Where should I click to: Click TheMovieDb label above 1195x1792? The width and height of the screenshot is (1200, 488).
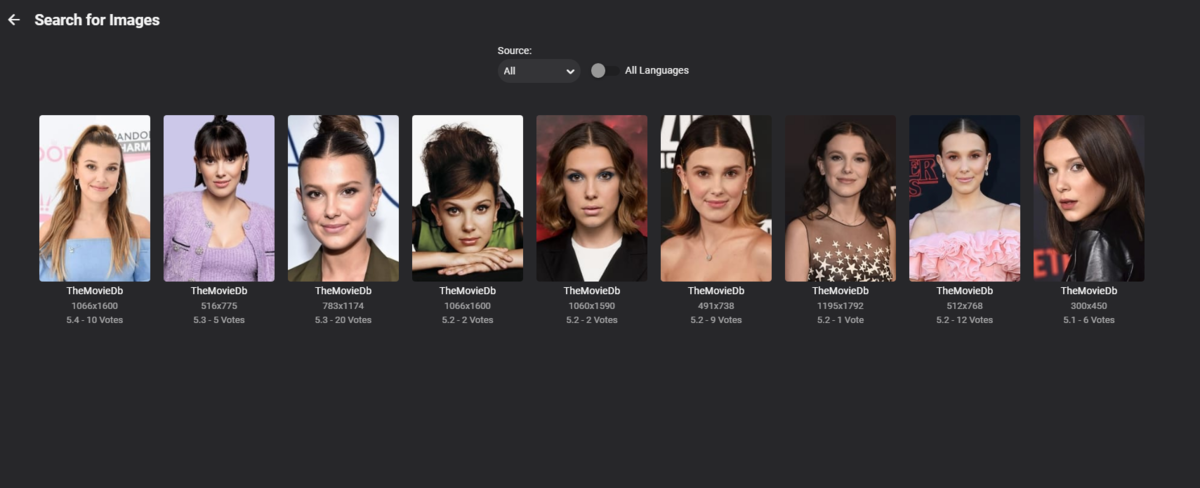pos(840,290)
